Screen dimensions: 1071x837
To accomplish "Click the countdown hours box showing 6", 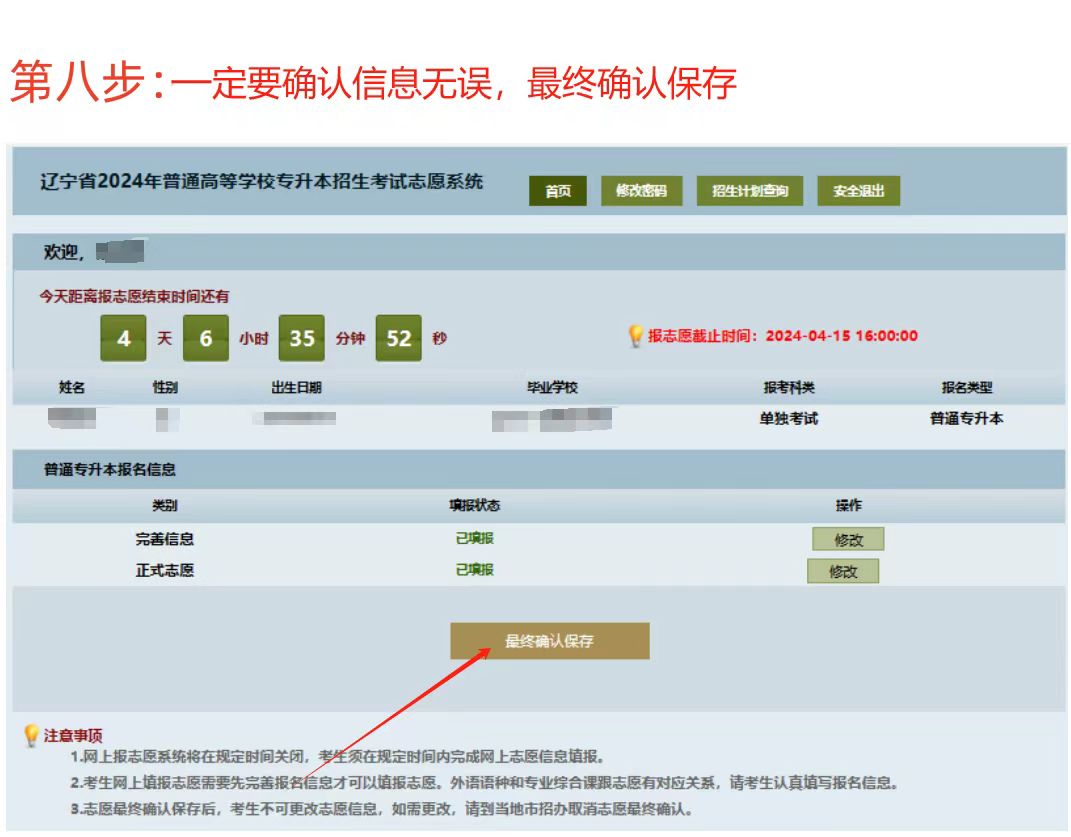I will click(x=206, y=338).
